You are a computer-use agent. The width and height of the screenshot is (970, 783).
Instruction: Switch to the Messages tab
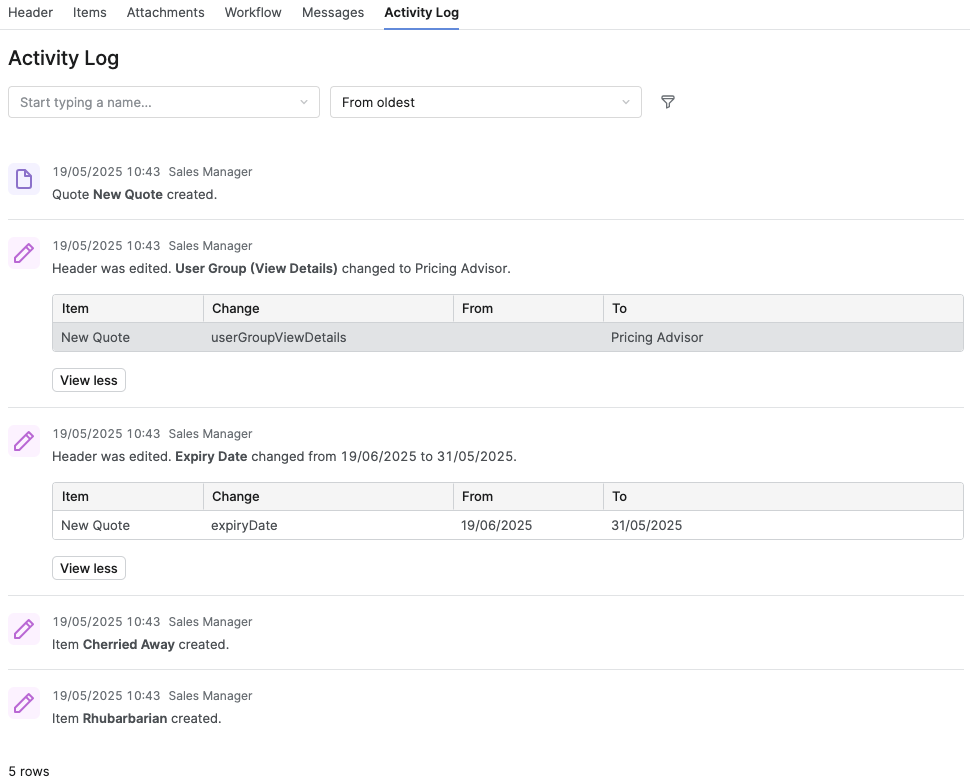333,13
